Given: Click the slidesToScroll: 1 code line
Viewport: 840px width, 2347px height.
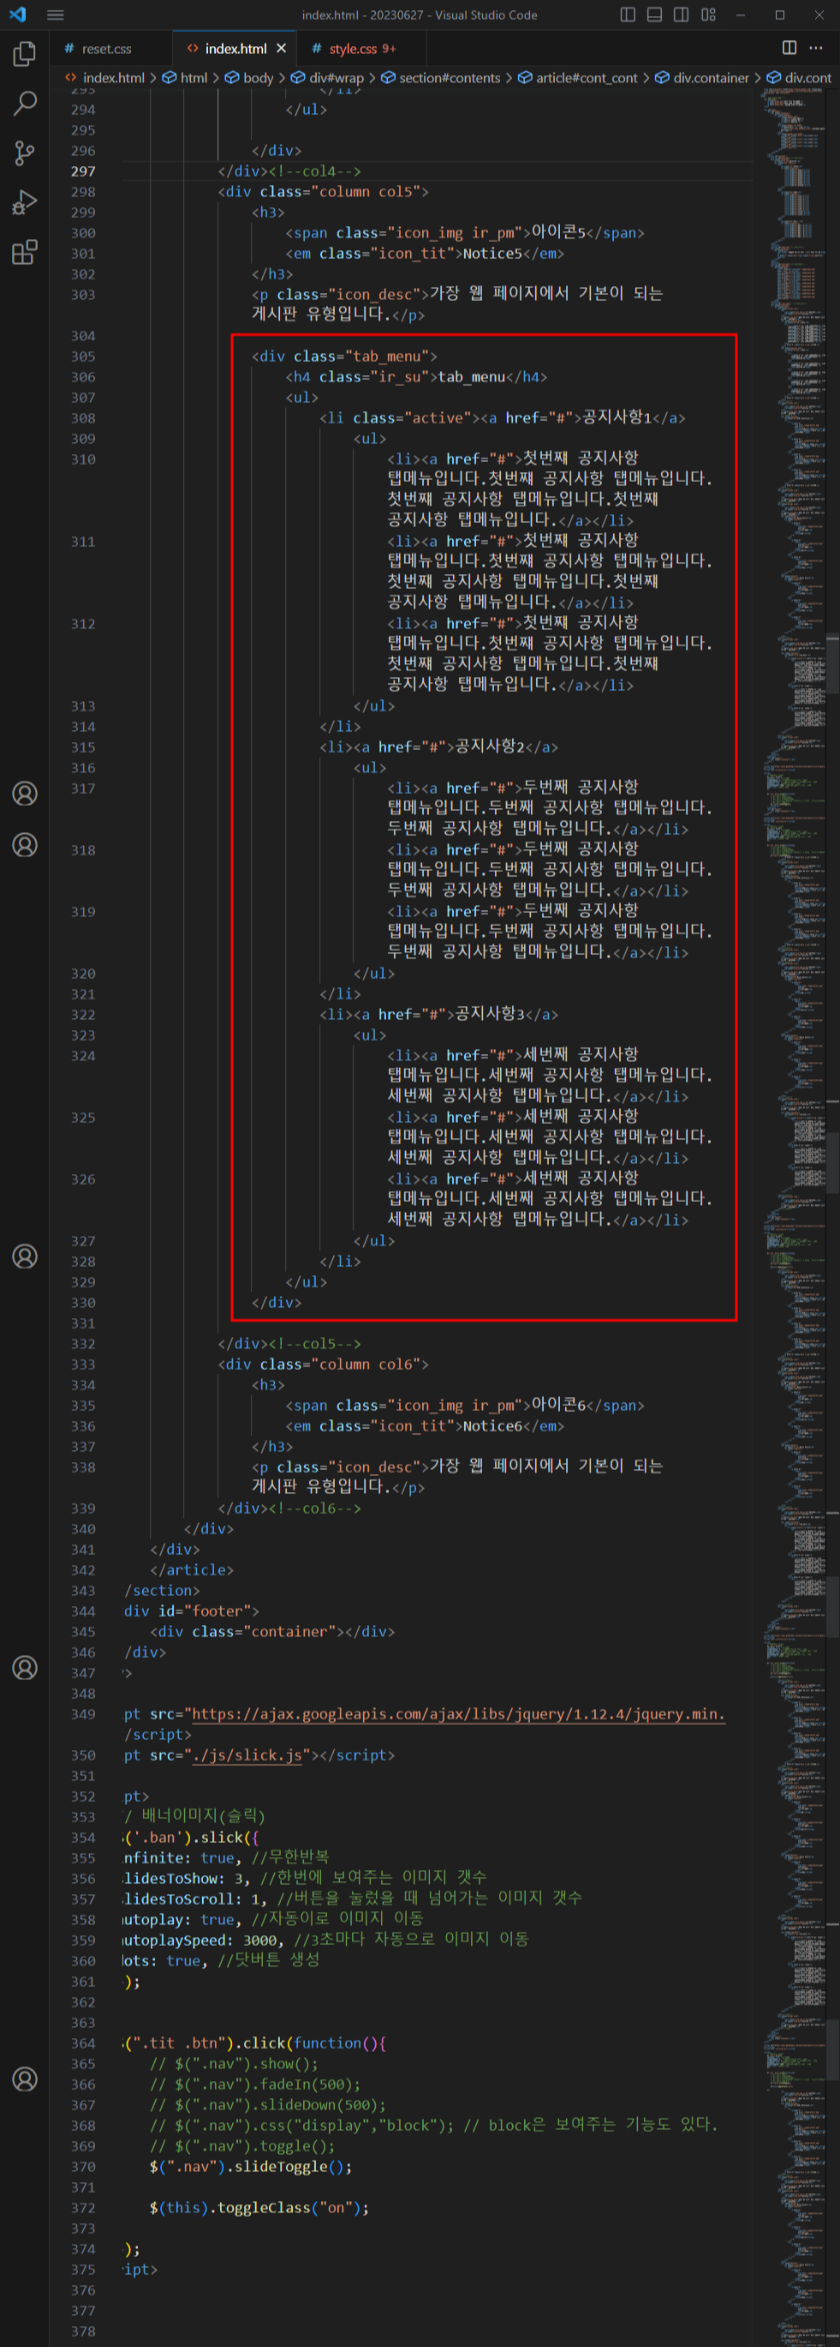Looking at the screenshot, I should pyautogui.click(x=352, y=1898).
